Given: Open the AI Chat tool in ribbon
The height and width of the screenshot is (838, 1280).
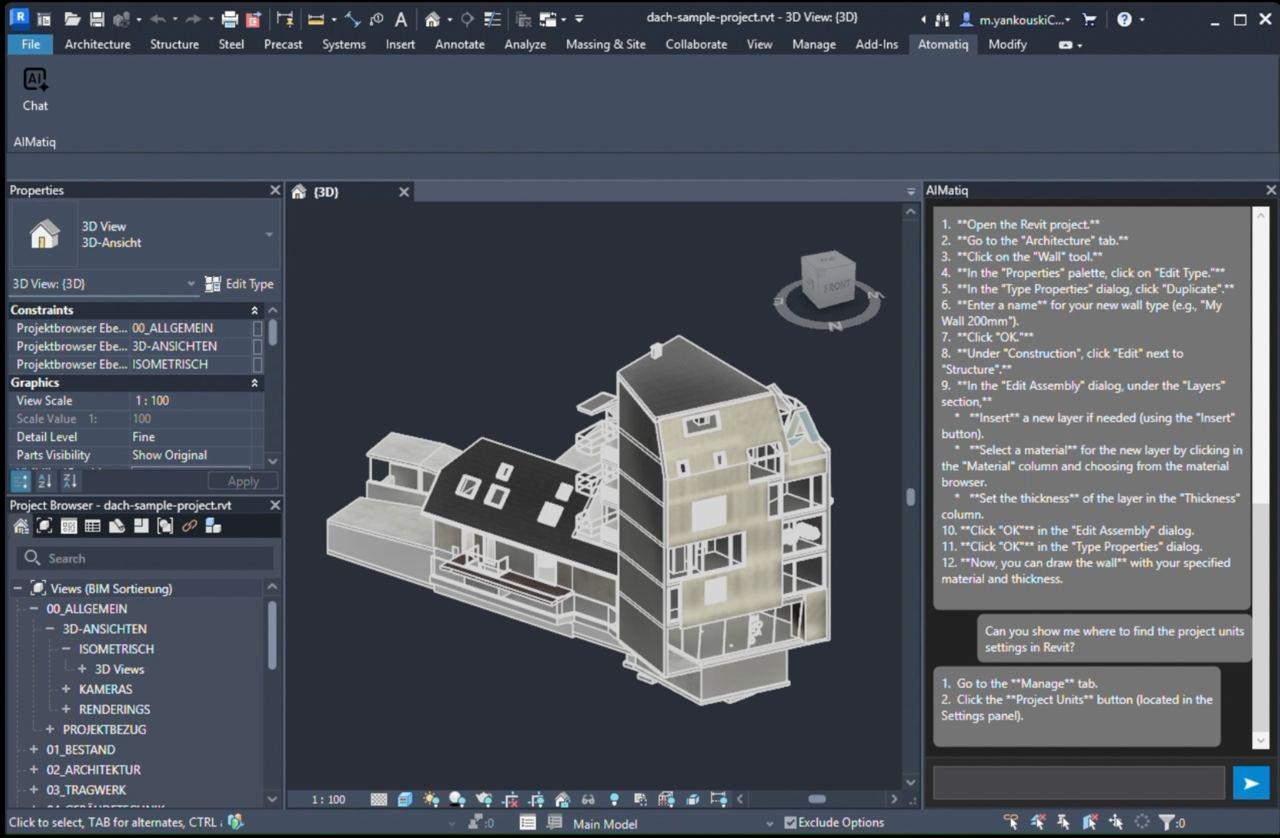Looking at the screenshot, I should point(35,89).
